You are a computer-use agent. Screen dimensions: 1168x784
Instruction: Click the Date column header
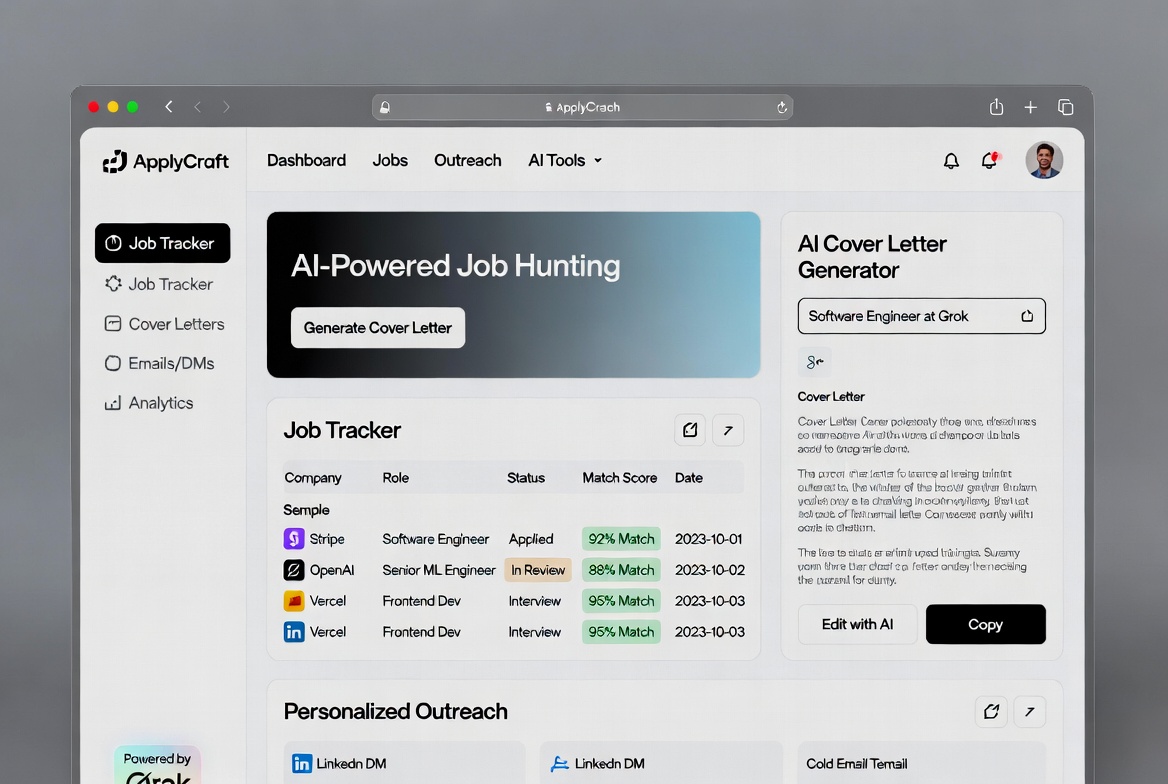tap(689, 478)
